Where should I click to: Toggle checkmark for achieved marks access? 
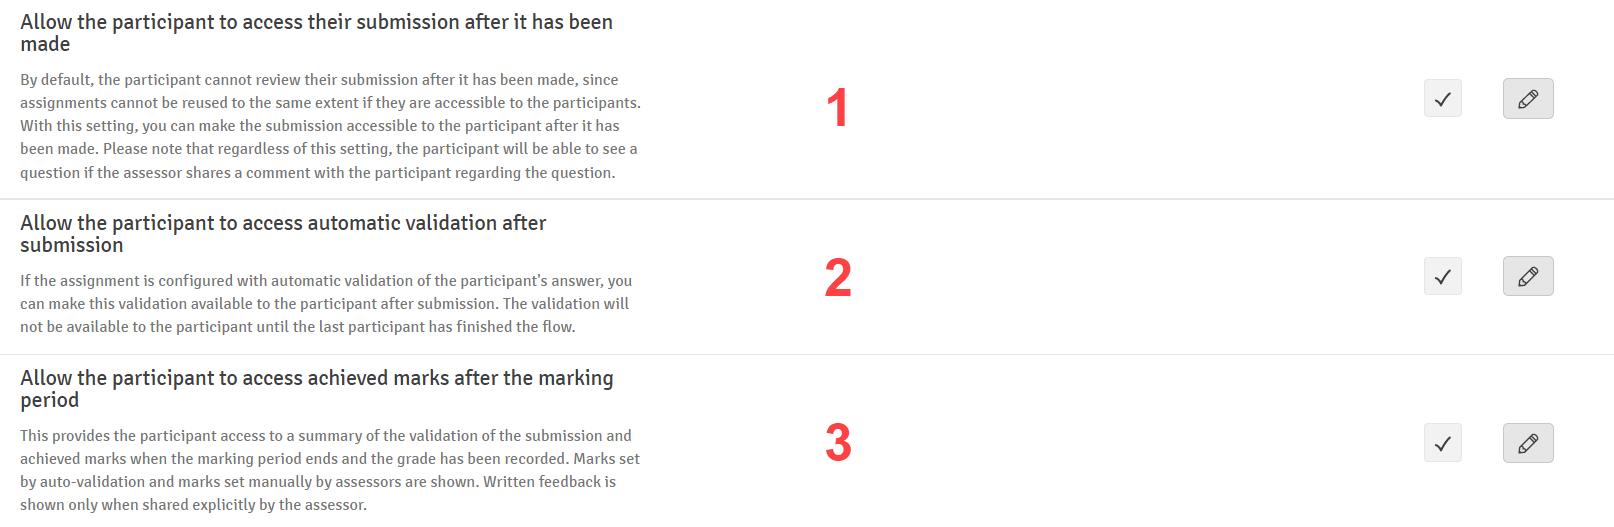[1442, 443]
